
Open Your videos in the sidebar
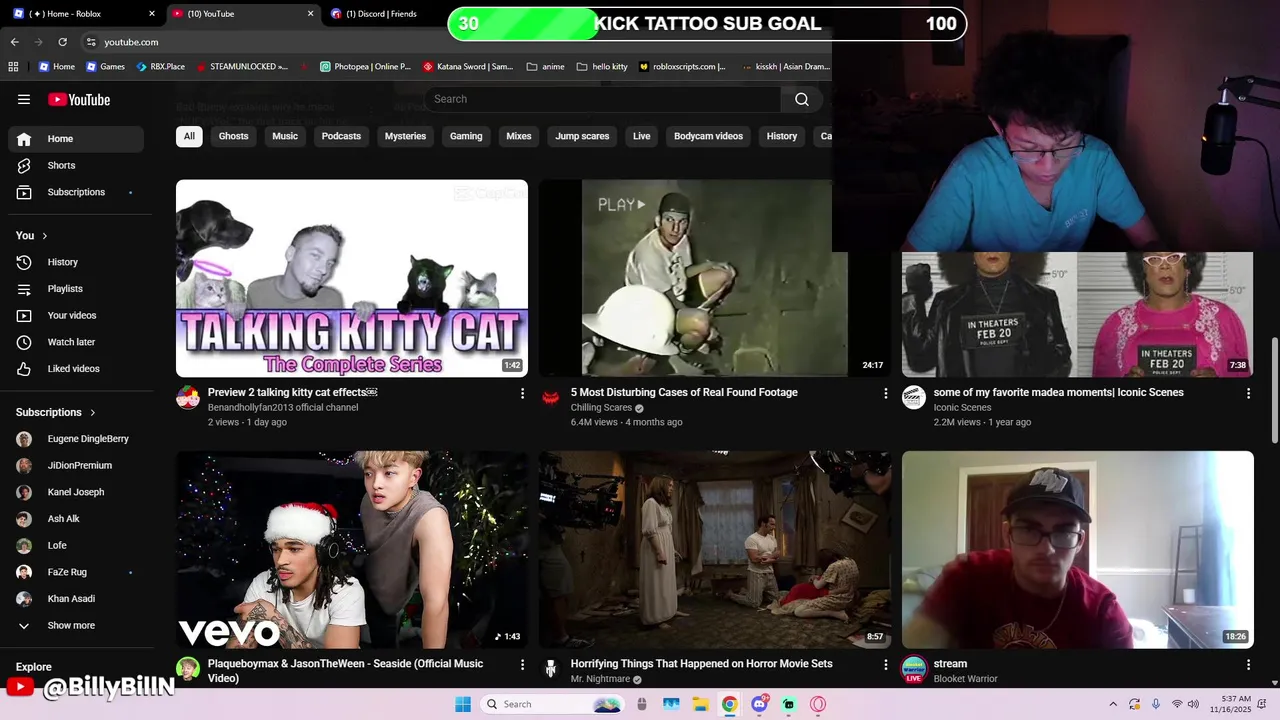[76, 315]
